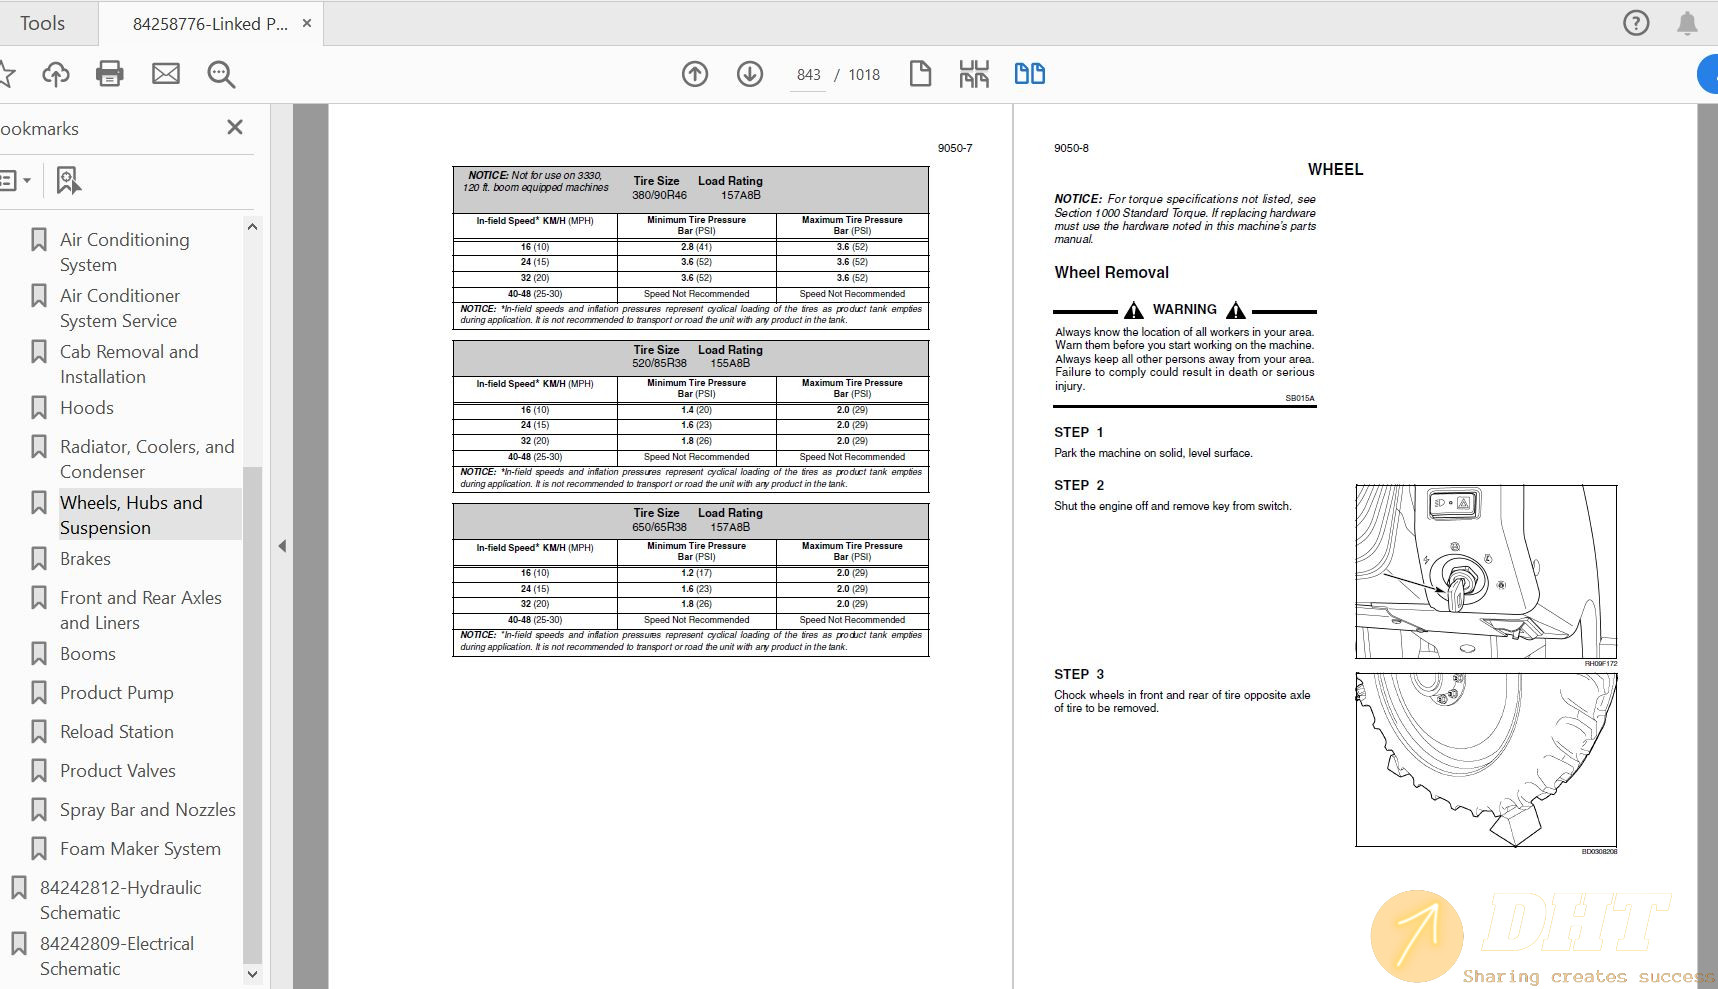Click bookmark icon beside Brakes
This screenshot has width=1718, height=989.
pos(39,558)
